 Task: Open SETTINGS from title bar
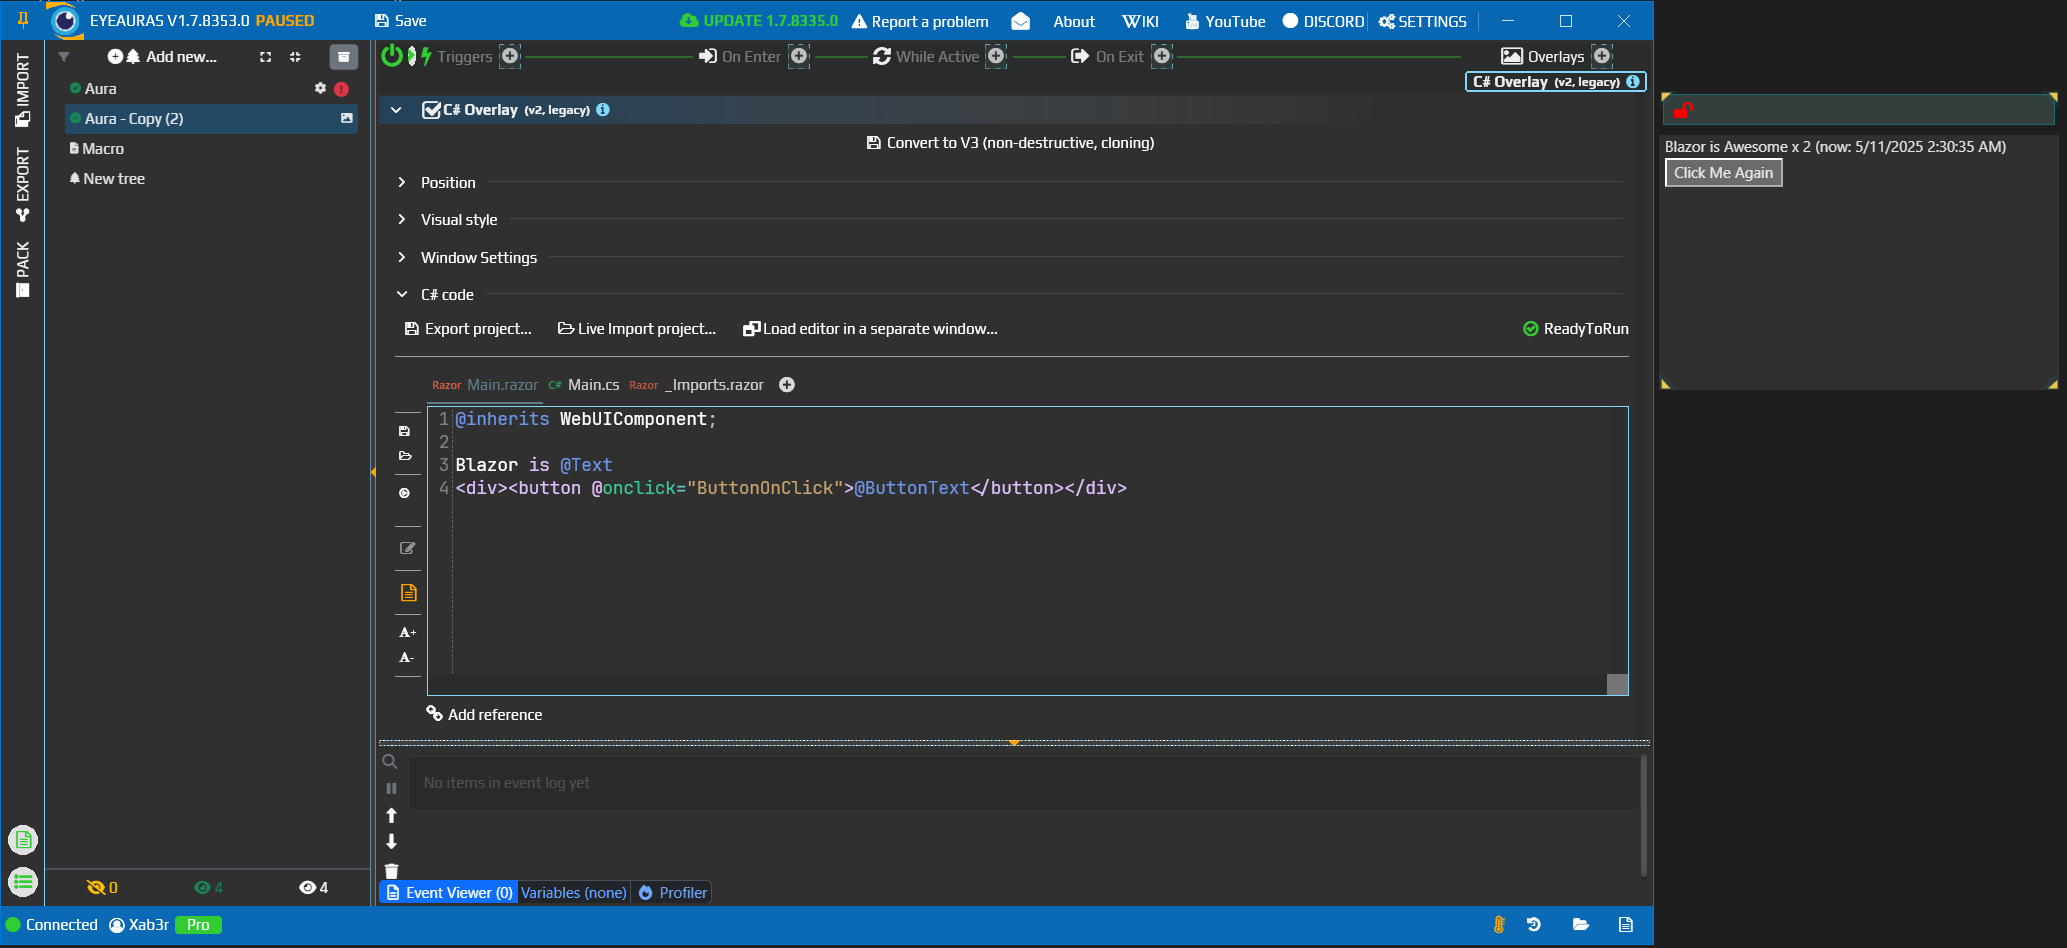[x=1422, y=21]
